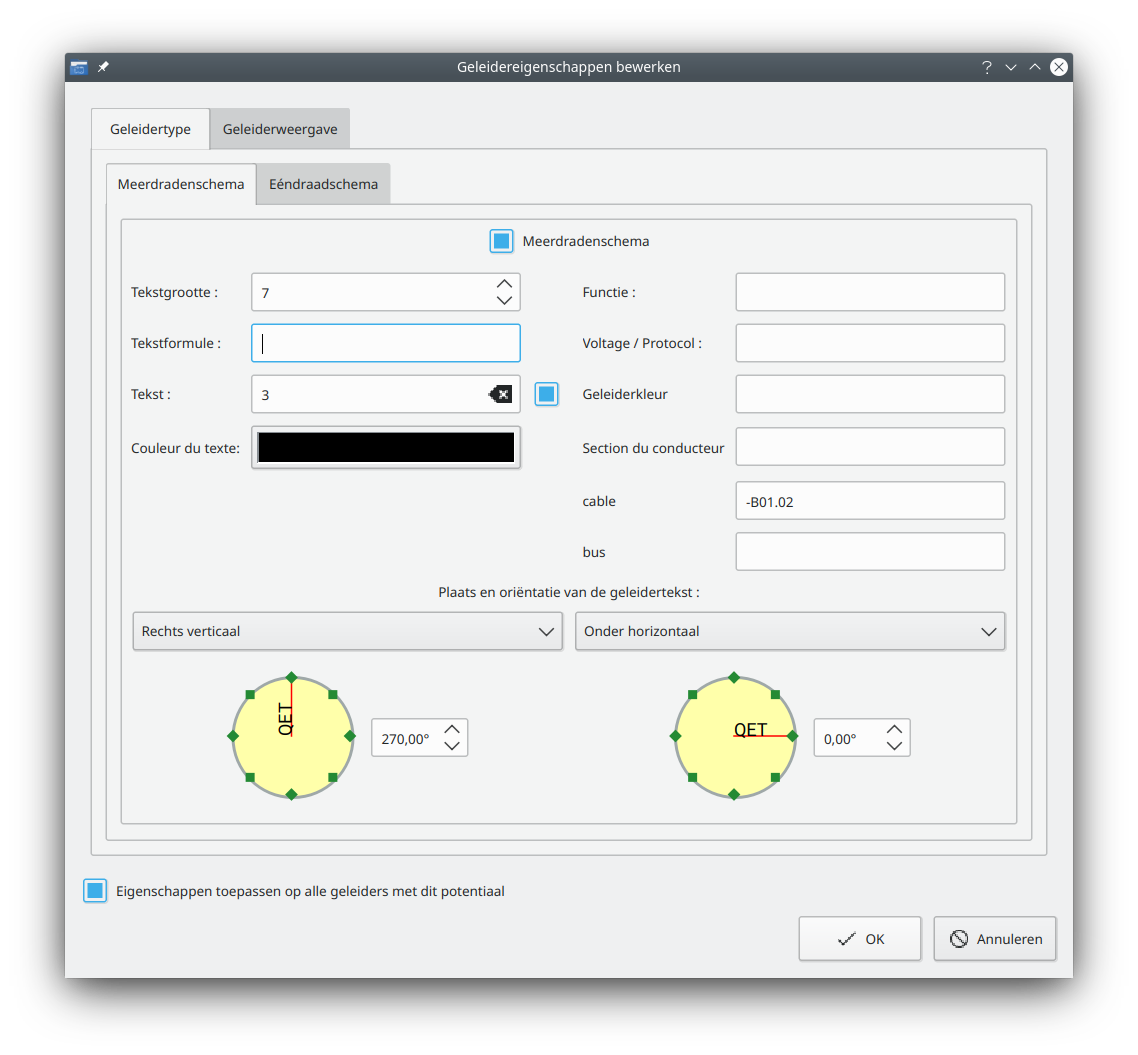The height and width of the screenshot is (1055, 1138).
Task: Toggle the Meerdradenschema checkbox
Action: 501,241
